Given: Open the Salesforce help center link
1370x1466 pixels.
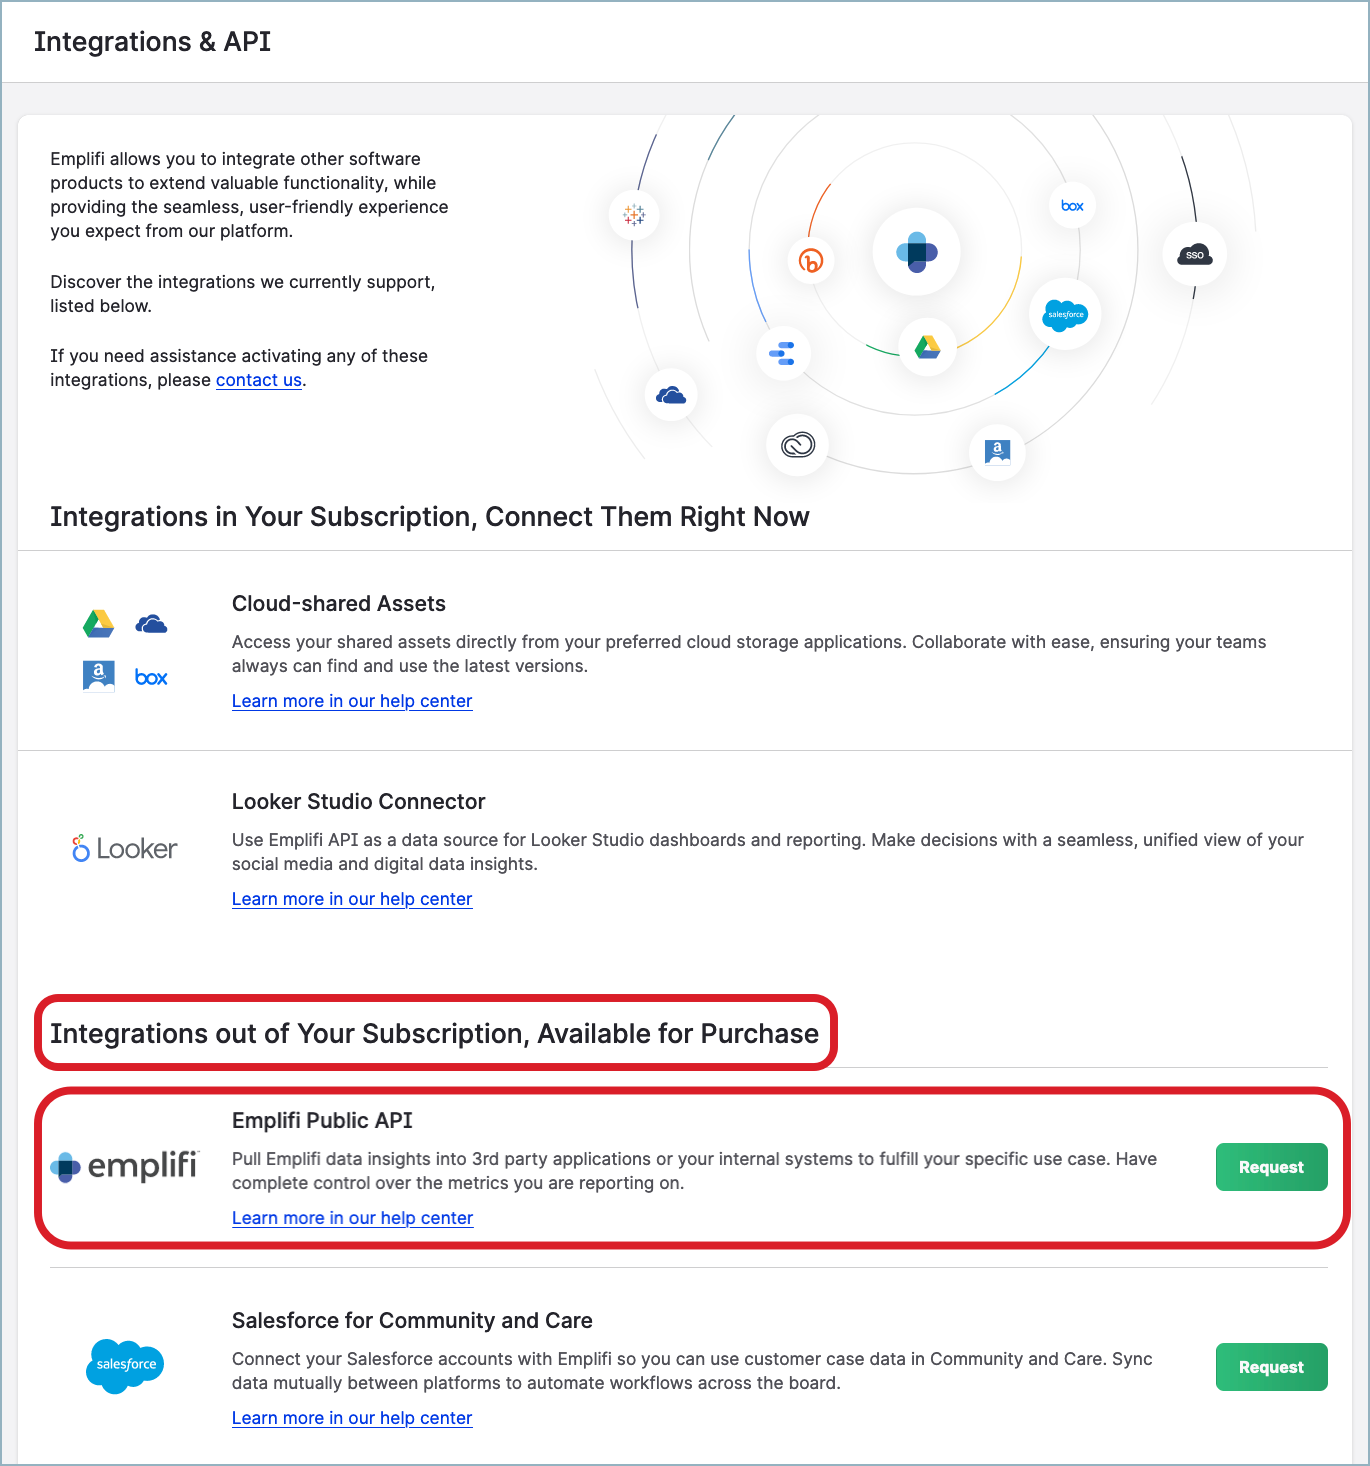Looking at the screenshot, I should point(352,1418).
